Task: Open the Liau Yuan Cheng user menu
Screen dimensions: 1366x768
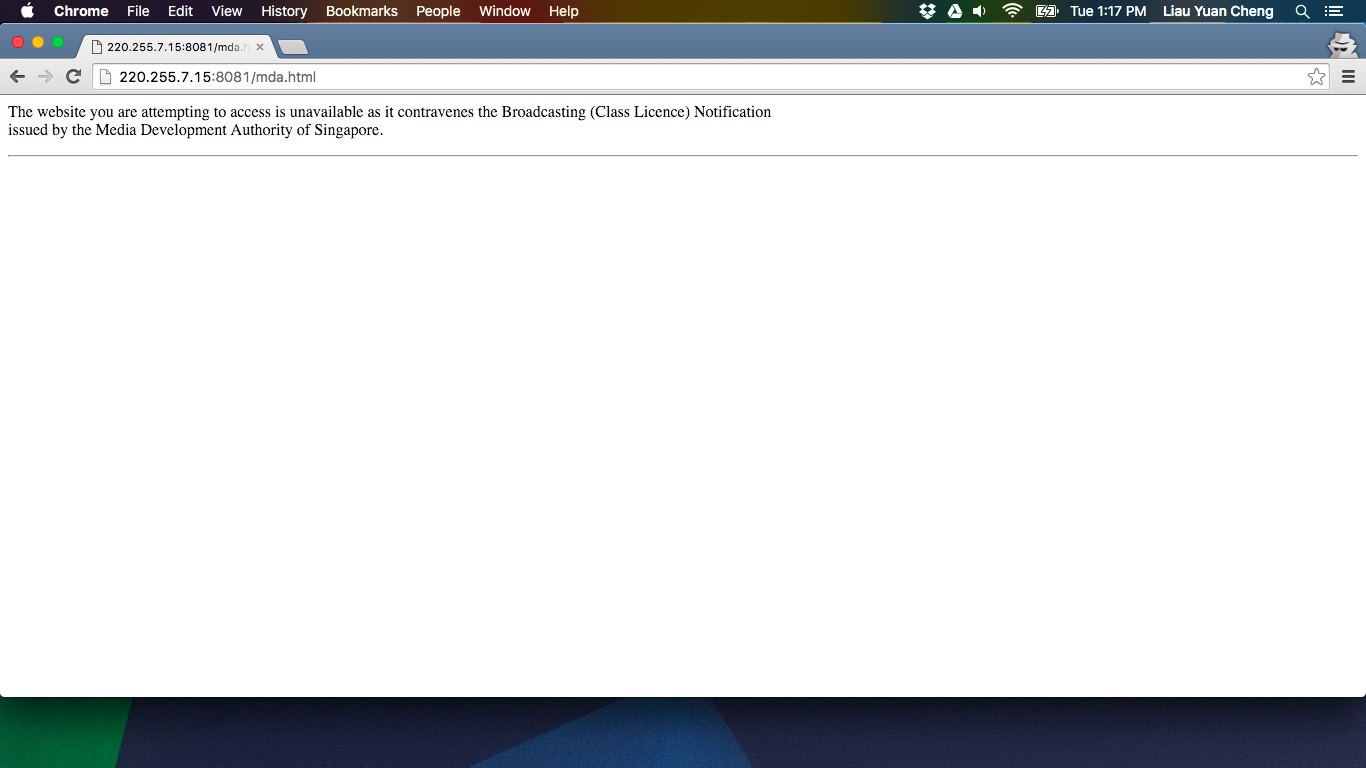Action: coord(1218,11)
